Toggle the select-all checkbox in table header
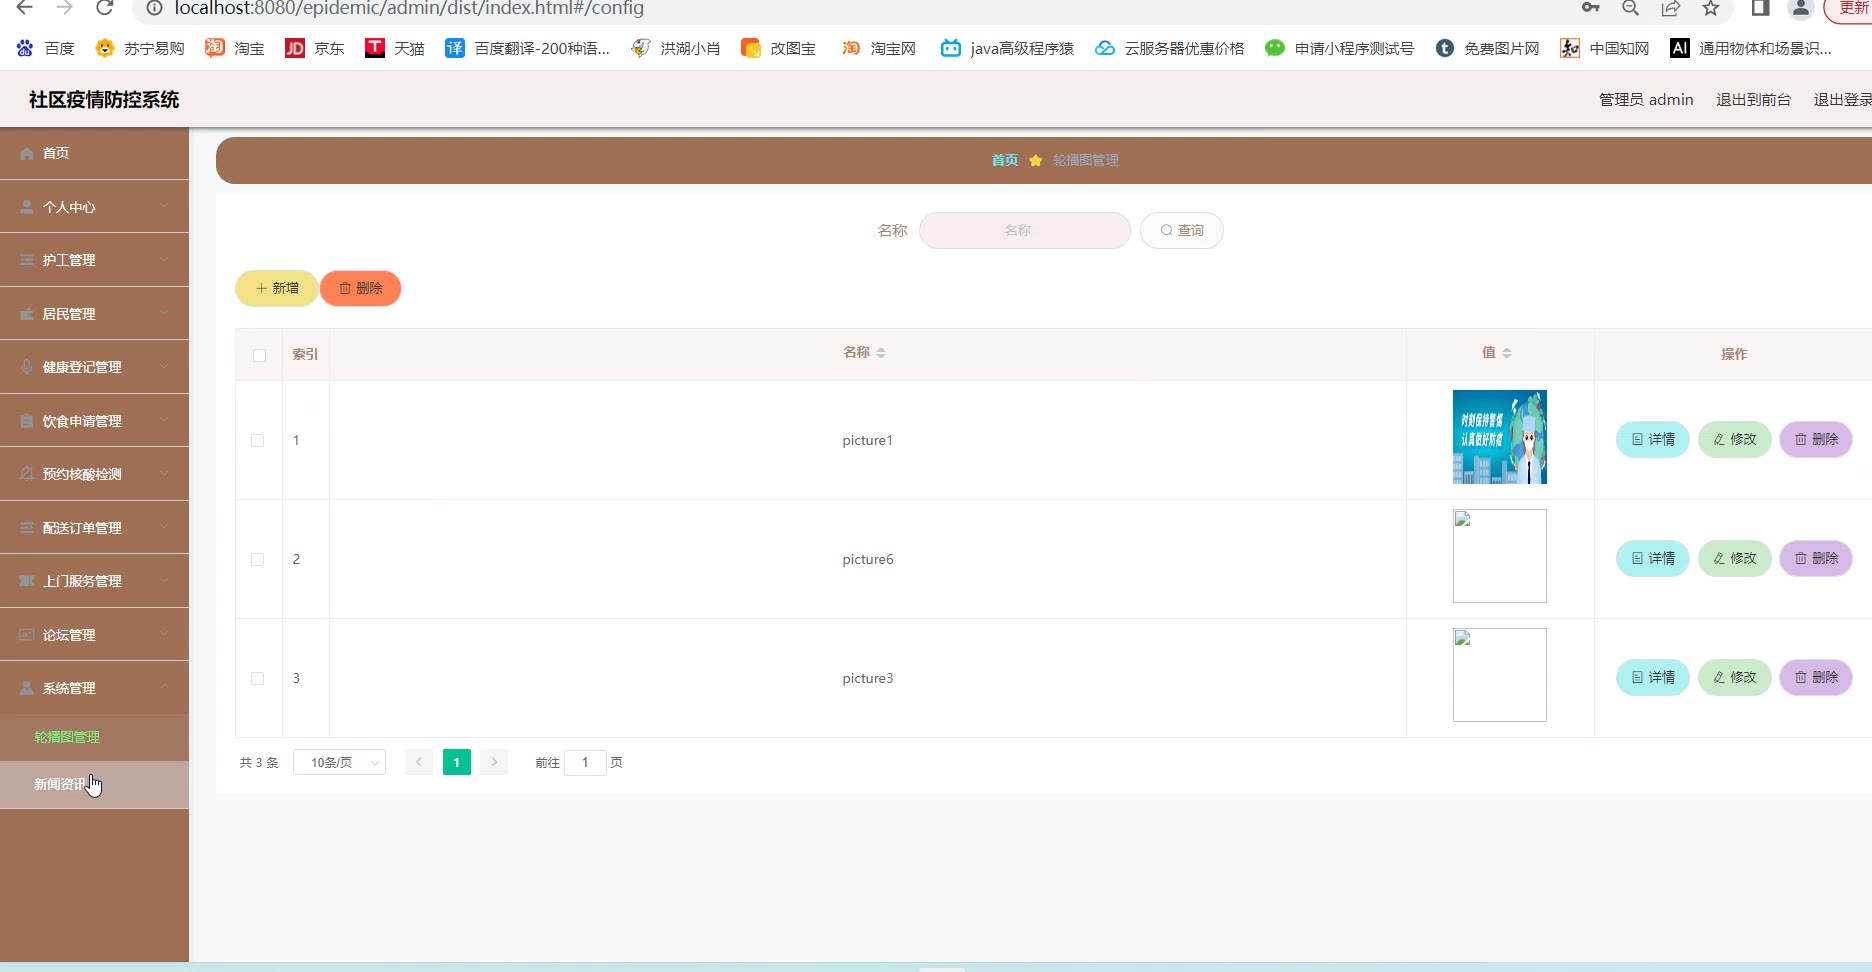Viewport: 1872px width, 972px height. point(259,355)
